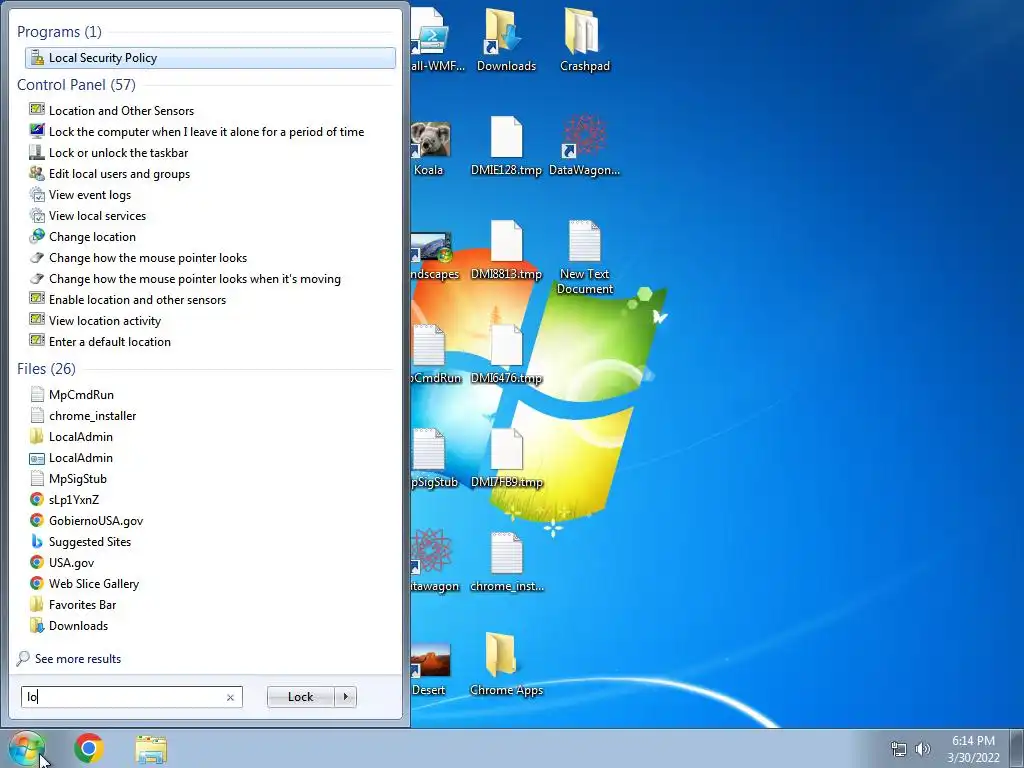
Task: Select Koala image on desktop
Action: pos(430,149)
